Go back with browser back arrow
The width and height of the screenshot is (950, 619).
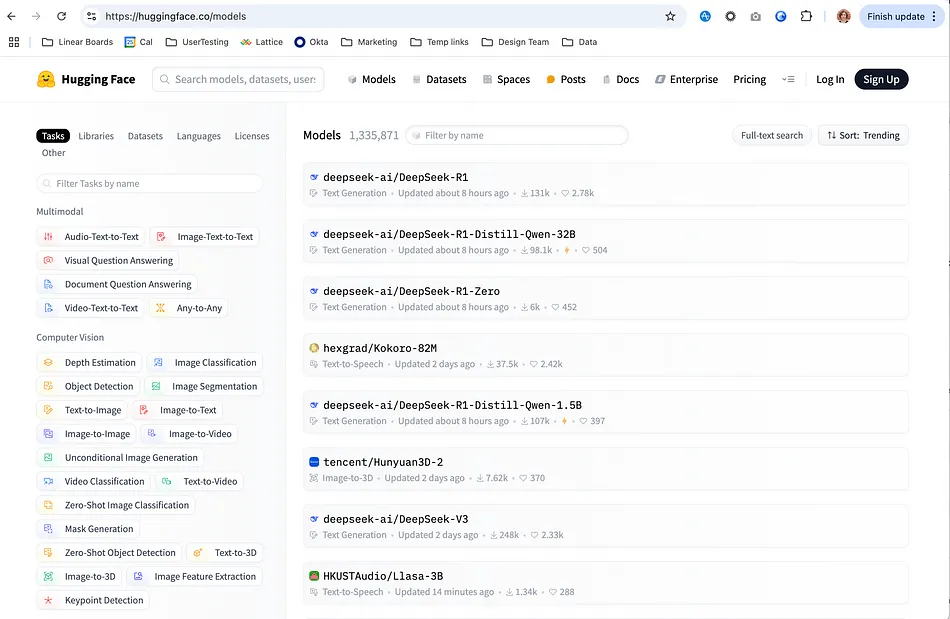[x=12, y=16]
